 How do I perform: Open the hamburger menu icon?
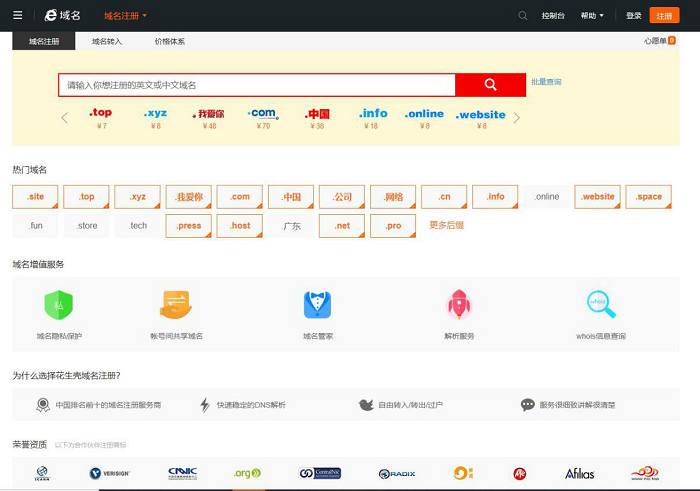[17, 15]
